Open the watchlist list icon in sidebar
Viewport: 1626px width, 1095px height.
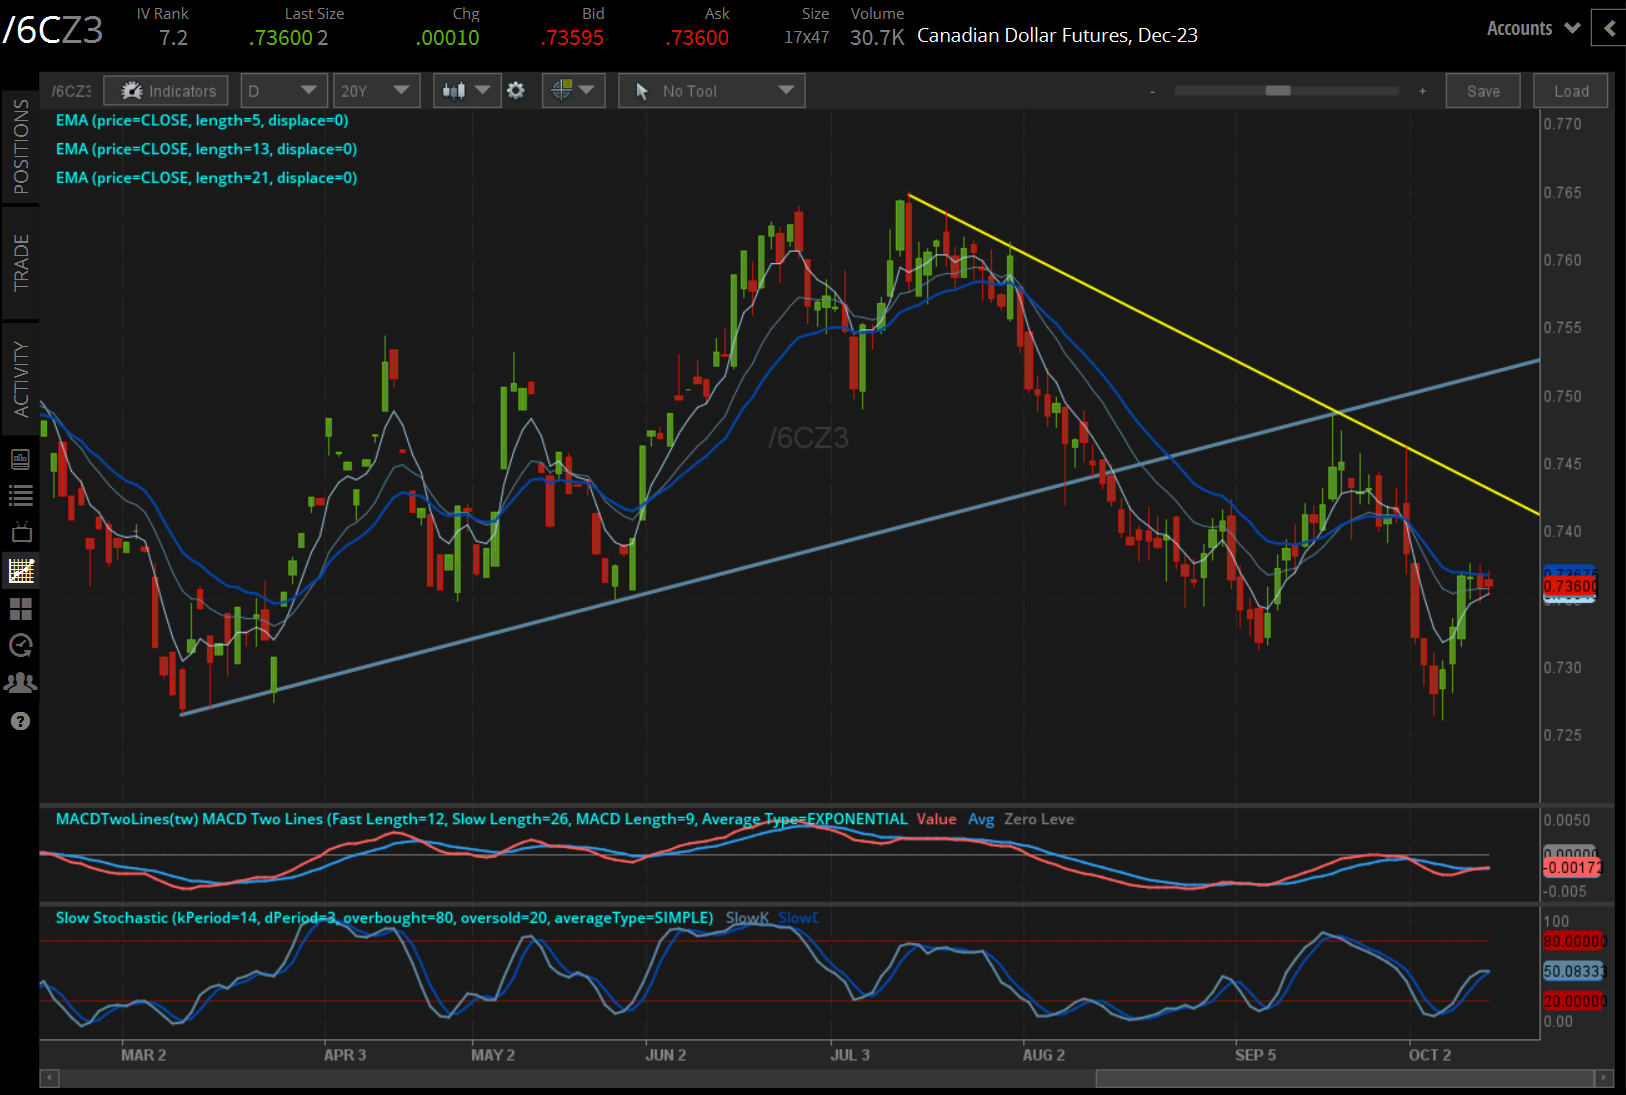pos(20,495)
